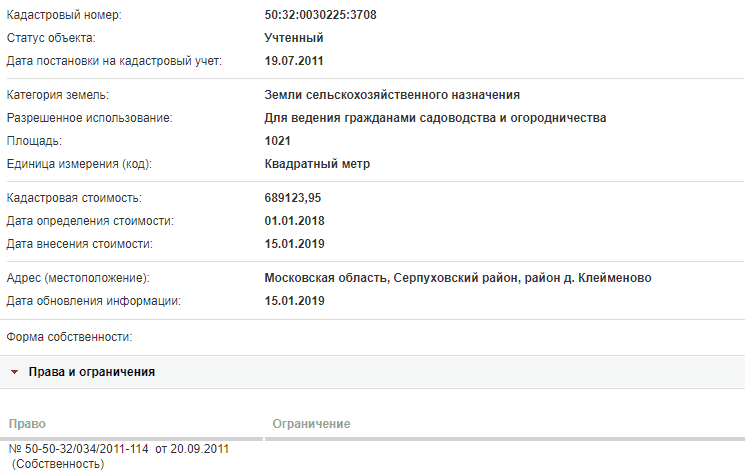Click the permitted use value text
Image resolution: width=745 pixels, height=473 pixels.
point(435,118)
